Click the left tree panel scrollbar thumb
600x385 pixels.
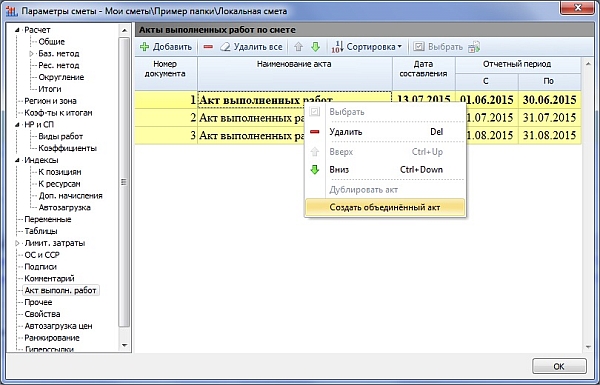coord(124,182)
